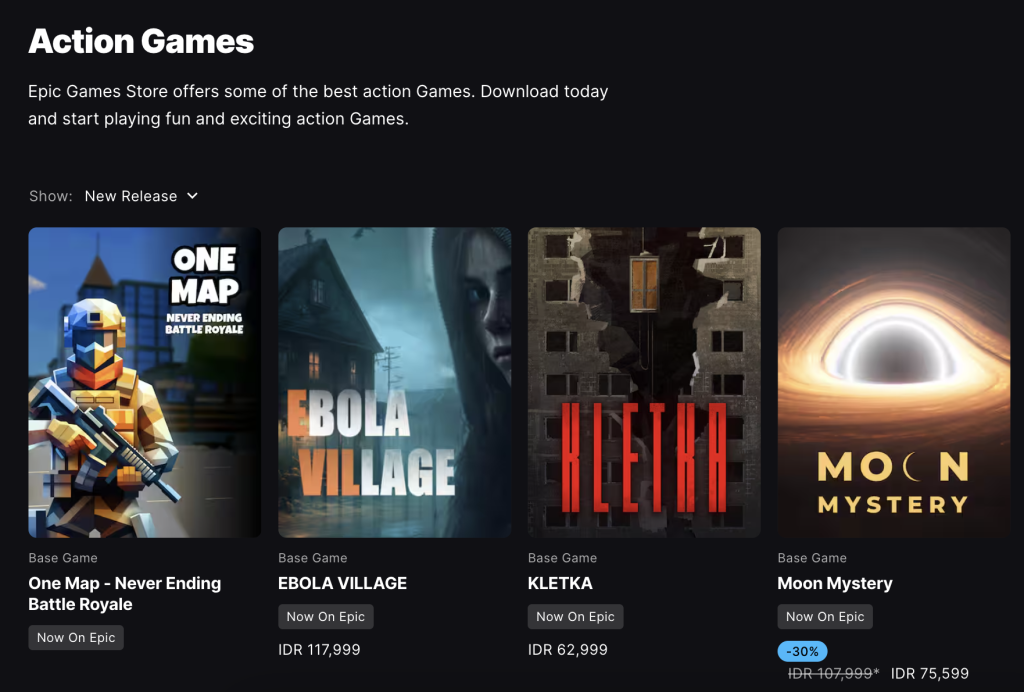Click the IDR 117,999 price
The height and width of the screenshot is (692, 1024).
pos(319,650)
